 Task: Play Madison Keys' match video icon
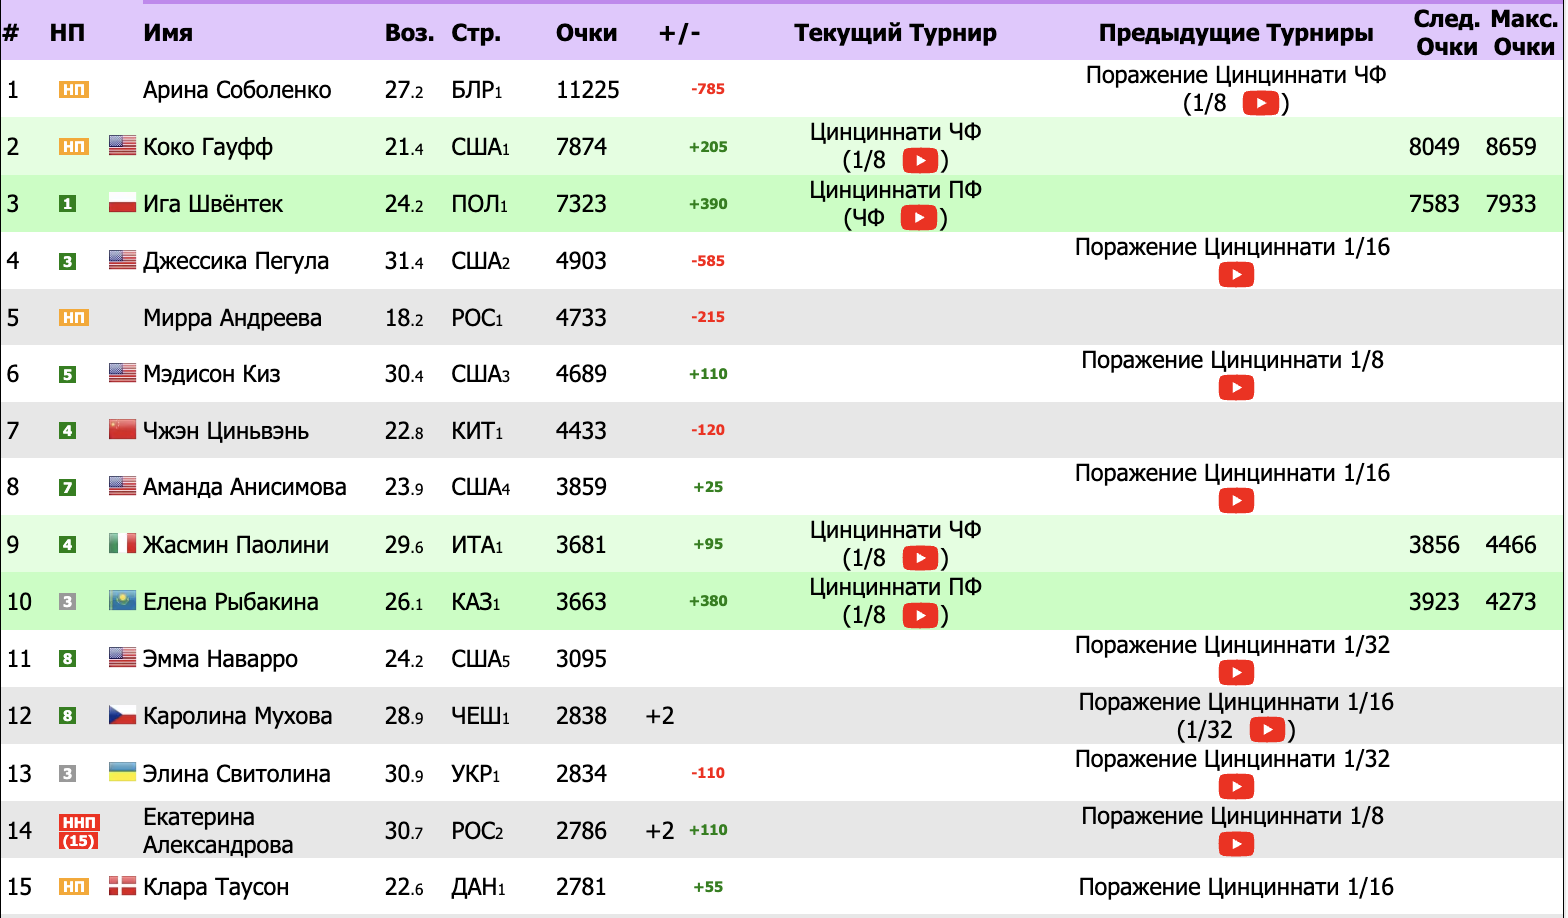coord(1236,388)
